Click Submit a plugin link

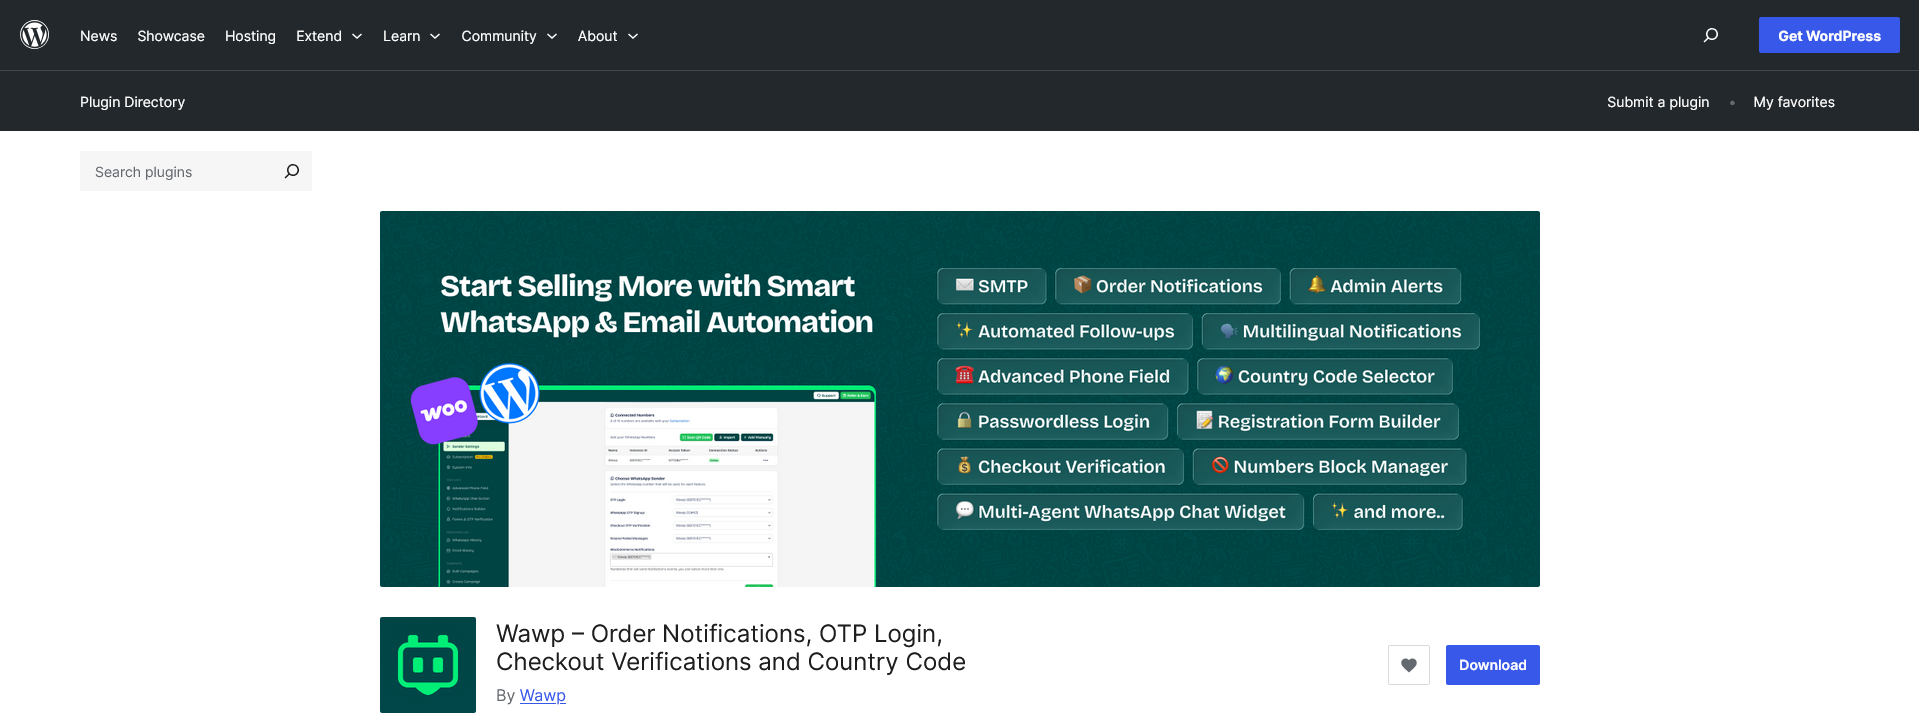pyautogui.click(x=1658, y=102)
